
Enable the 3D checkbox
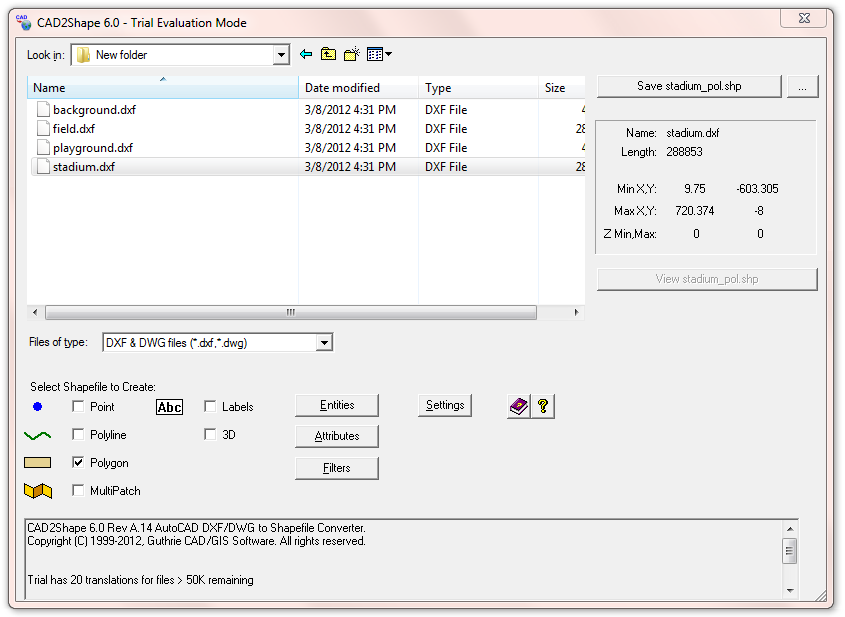210,434
